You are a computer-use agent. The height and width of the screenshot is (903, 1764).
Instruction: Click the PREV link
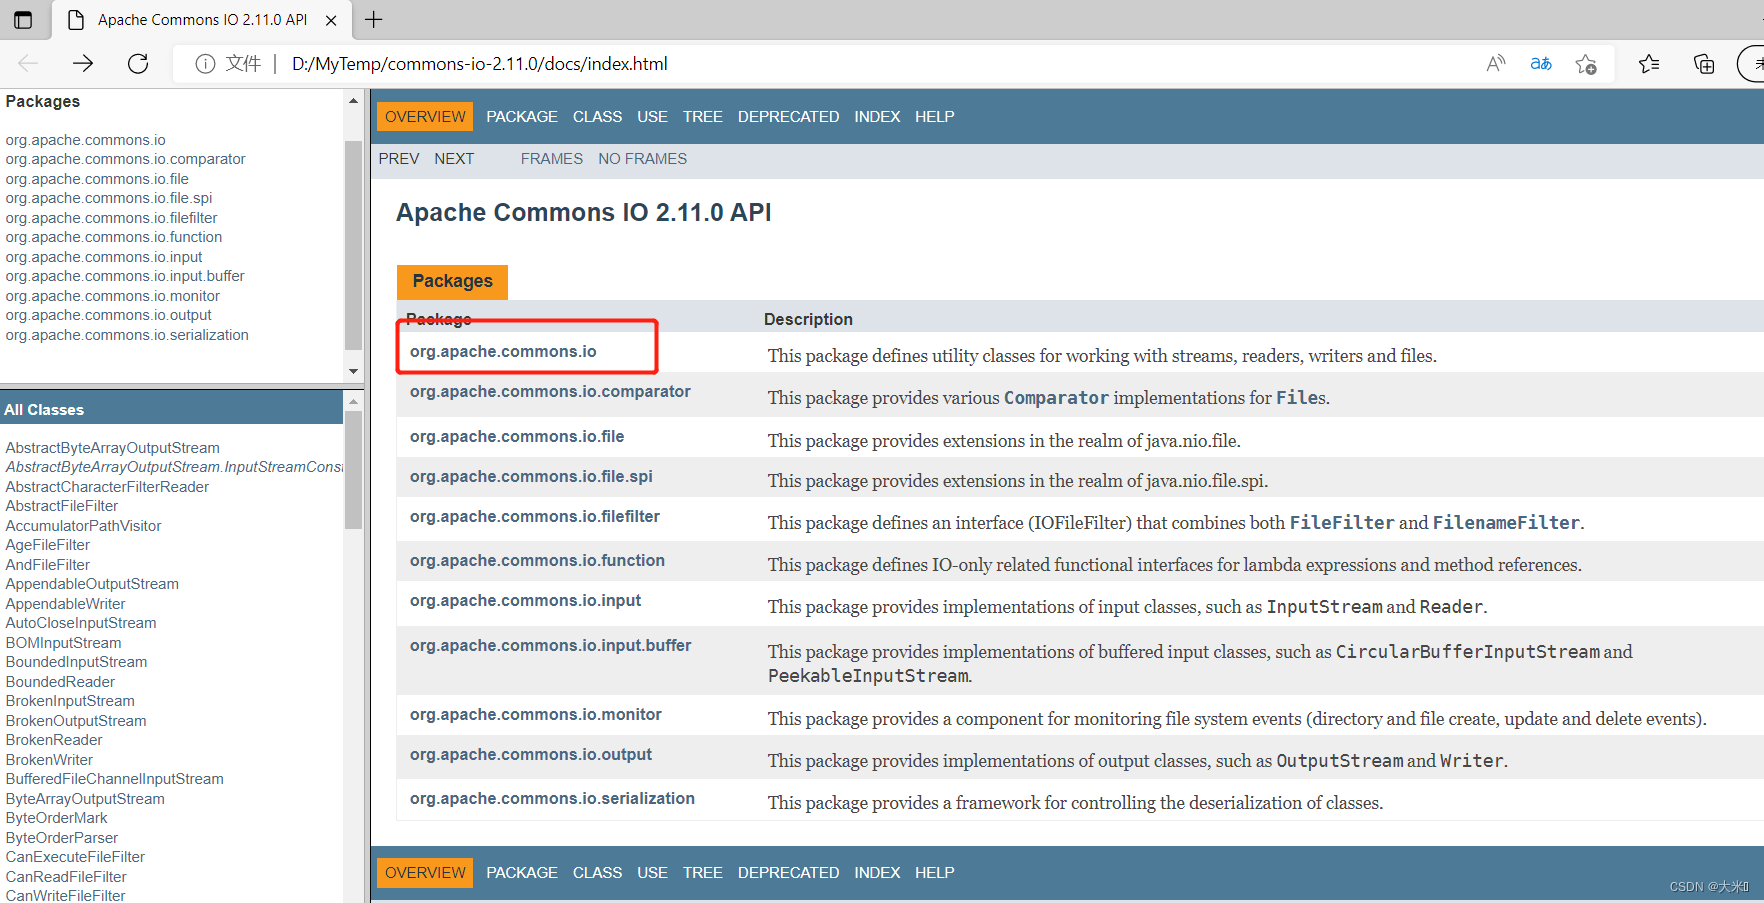click(x=399, y=159)
